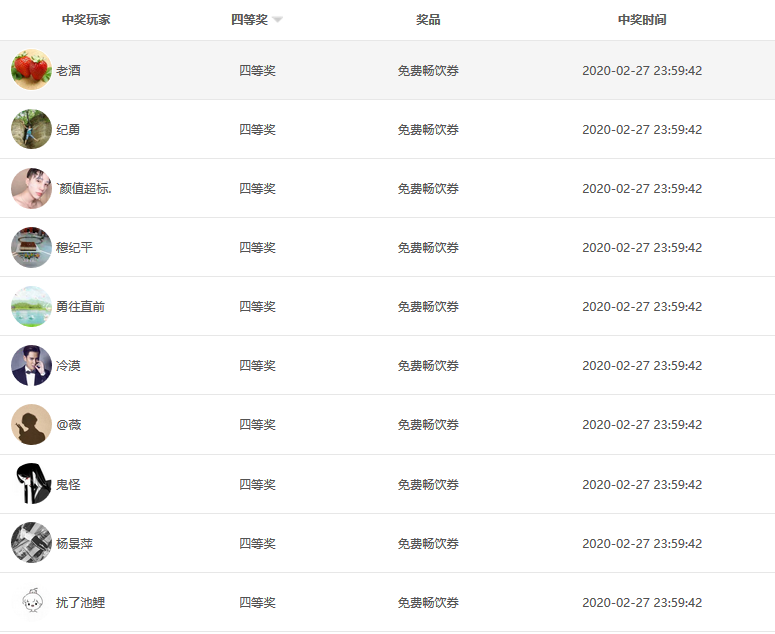Screen dimensions: 775x634
Task: Select player name 扰了池鲤
Action: tap(80, 603)
